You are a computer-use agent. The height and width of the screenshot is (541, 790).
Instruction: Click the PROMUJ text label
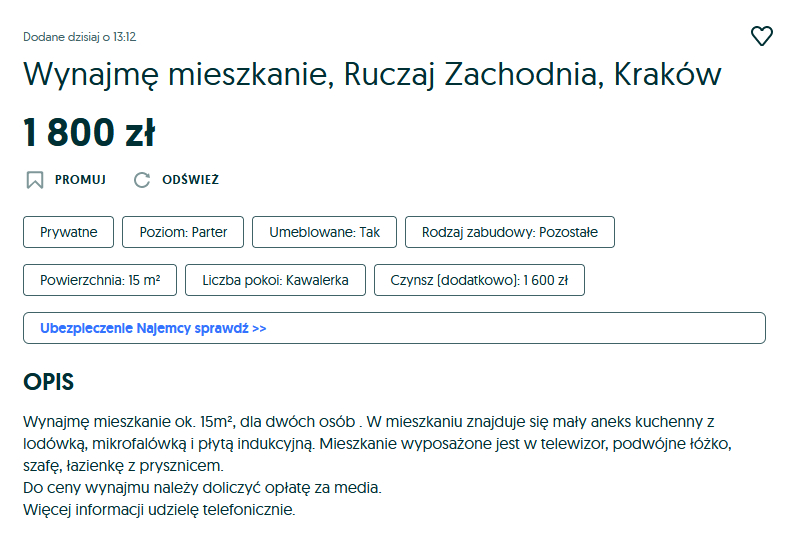pos(80,180)
